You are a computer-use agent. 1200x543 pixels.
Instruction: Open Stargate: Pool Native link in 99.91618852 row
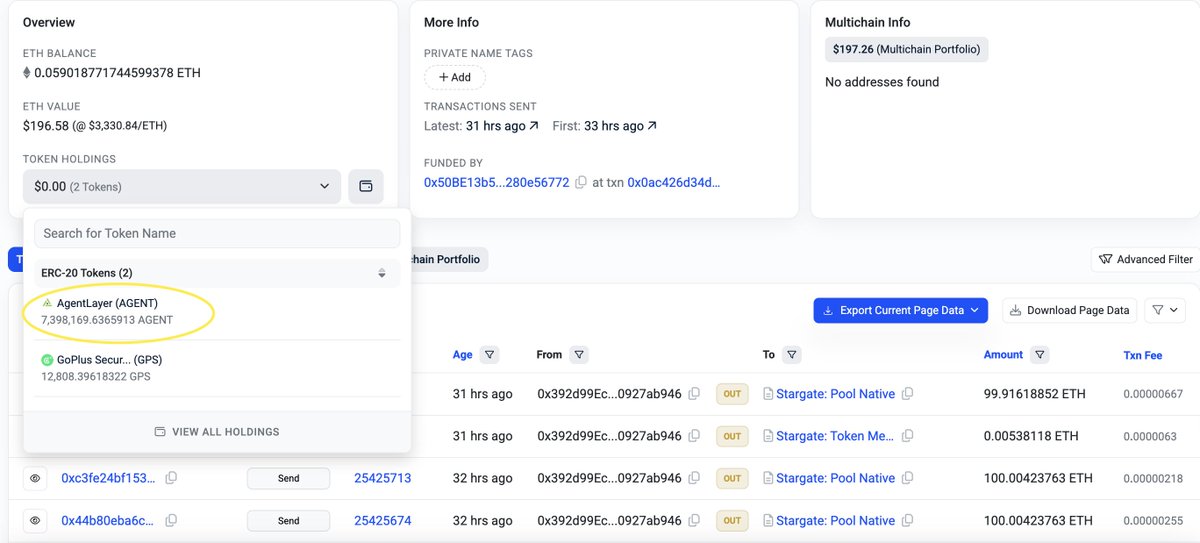(x=836, y=394)
